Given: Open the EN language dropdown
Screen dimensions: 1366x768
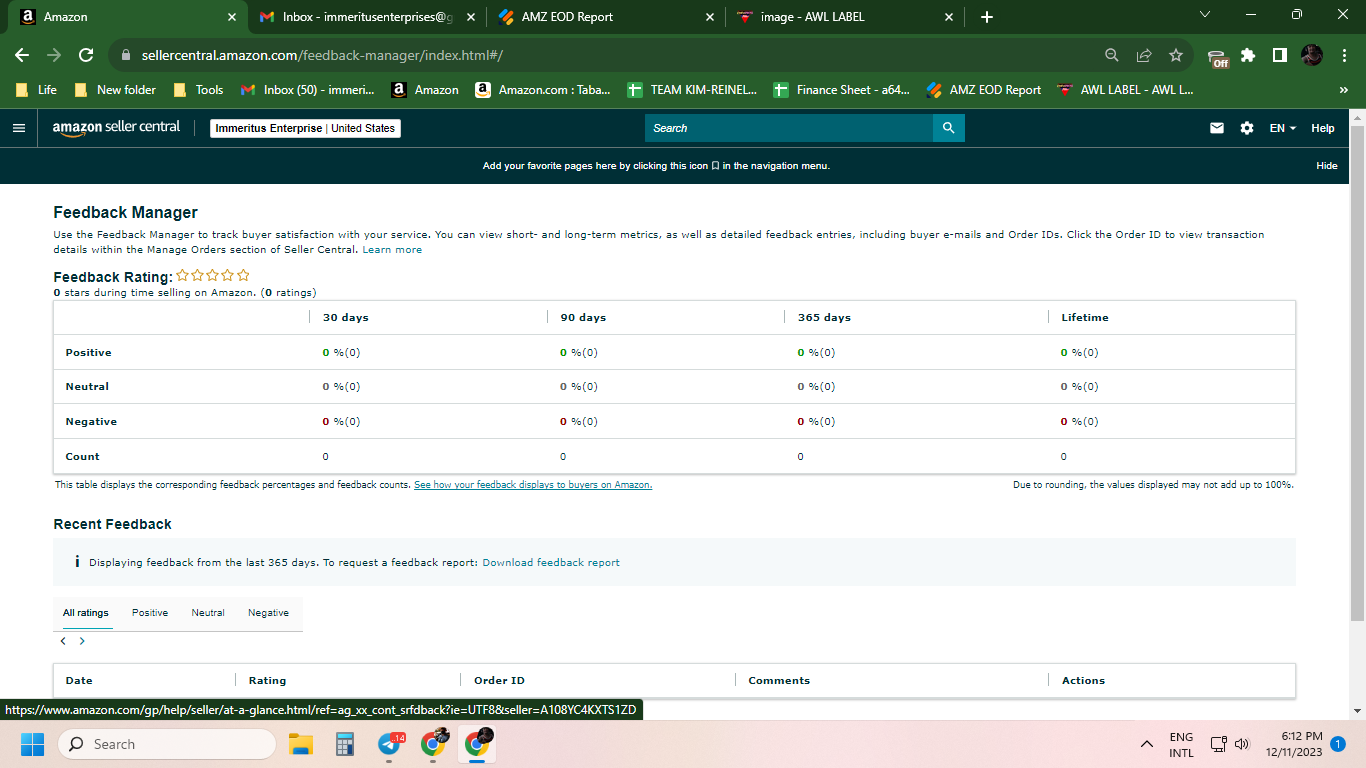Looking at the screenshot, I should [1283, 128].
